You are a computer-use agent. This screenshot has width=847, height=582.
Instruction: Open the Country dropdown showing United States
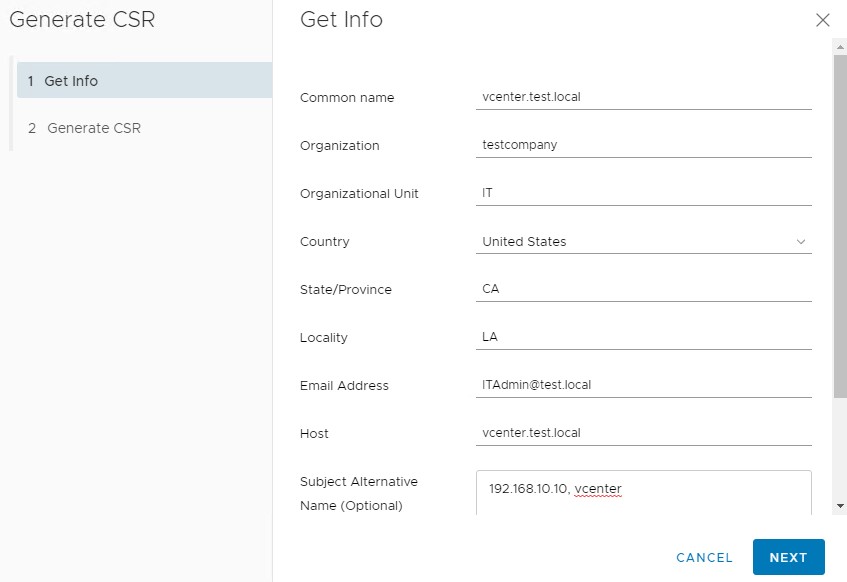pos(643,242)
